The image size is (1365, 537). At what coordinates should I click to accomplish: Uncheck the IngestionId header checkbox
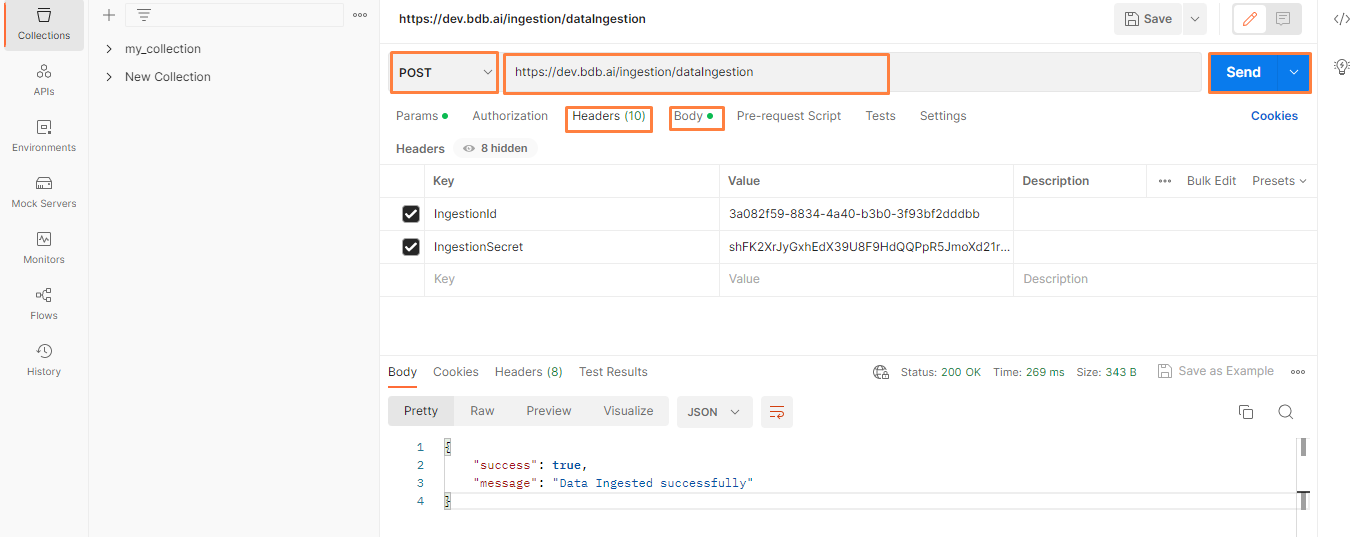point(410,214)
